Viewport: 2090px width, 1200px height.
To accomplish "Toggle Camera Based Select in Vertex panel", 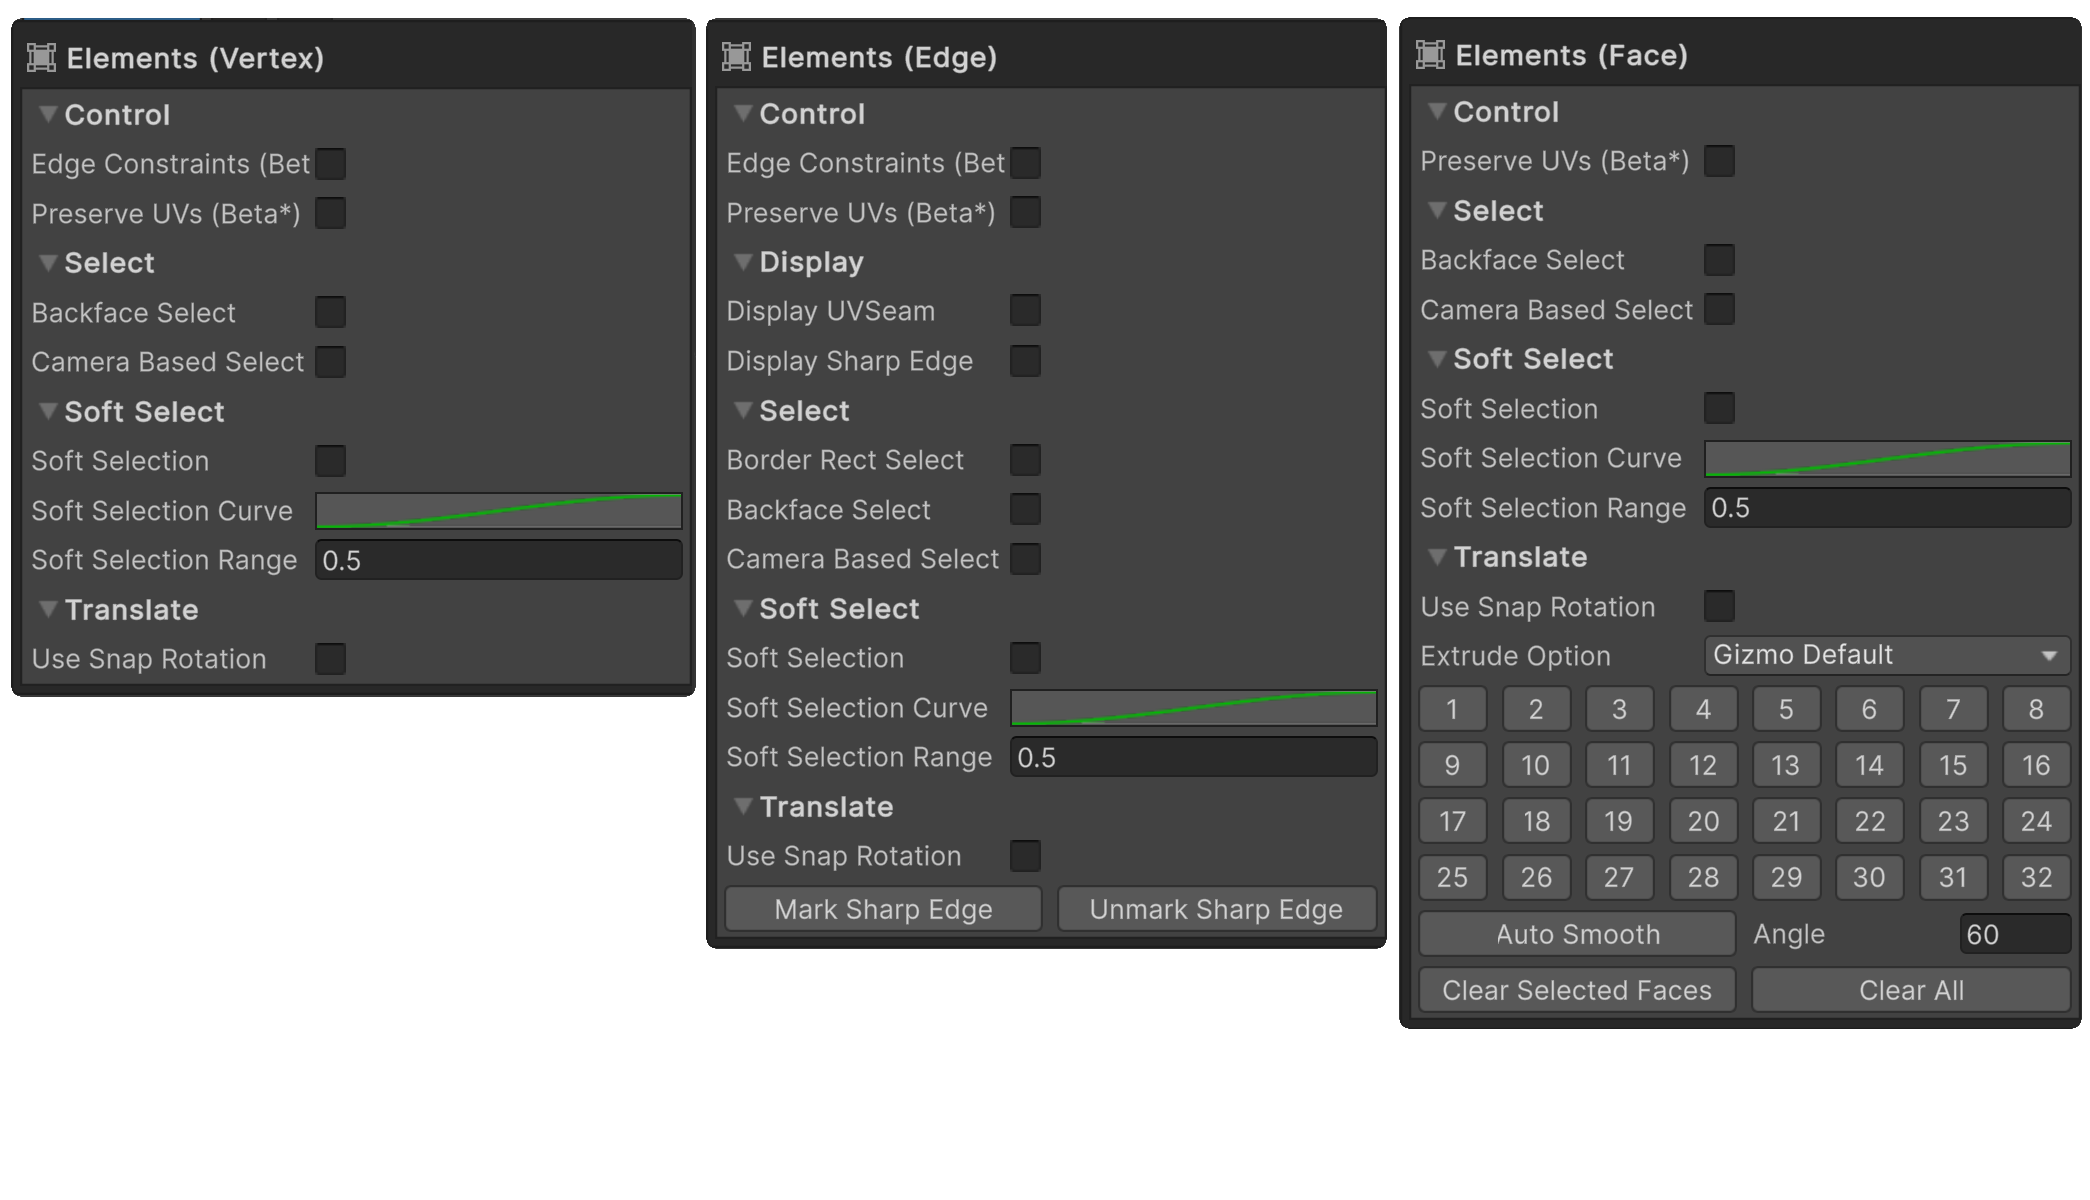I will (330, 362).
